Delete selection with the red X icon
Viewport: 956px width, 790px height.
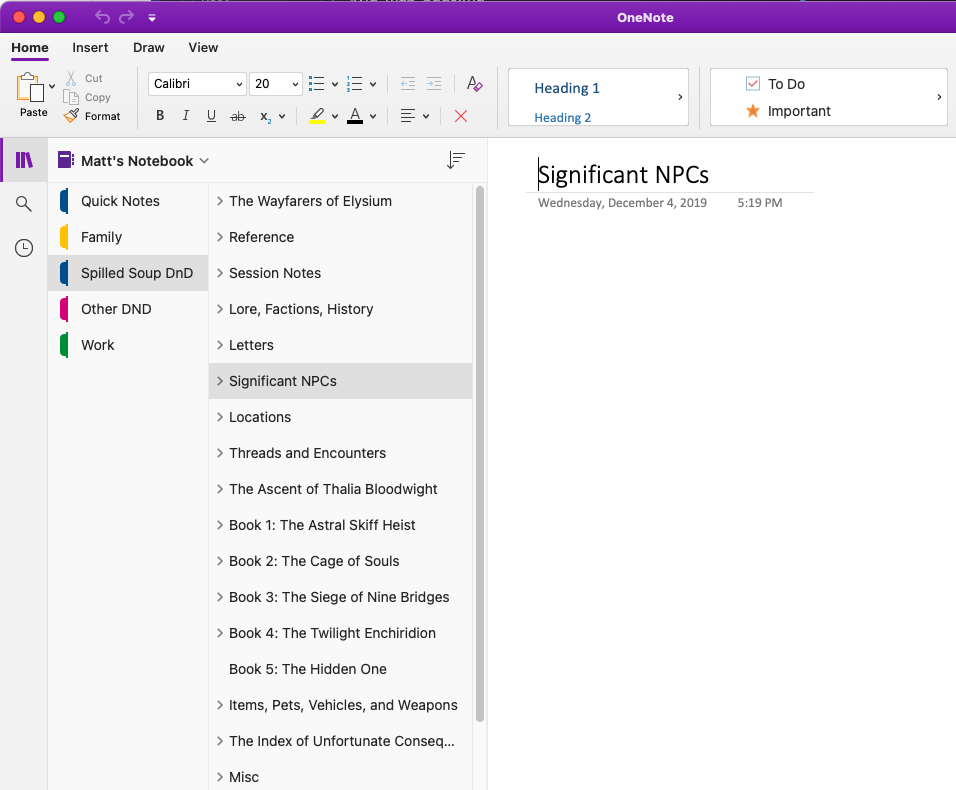coord(460,116)
